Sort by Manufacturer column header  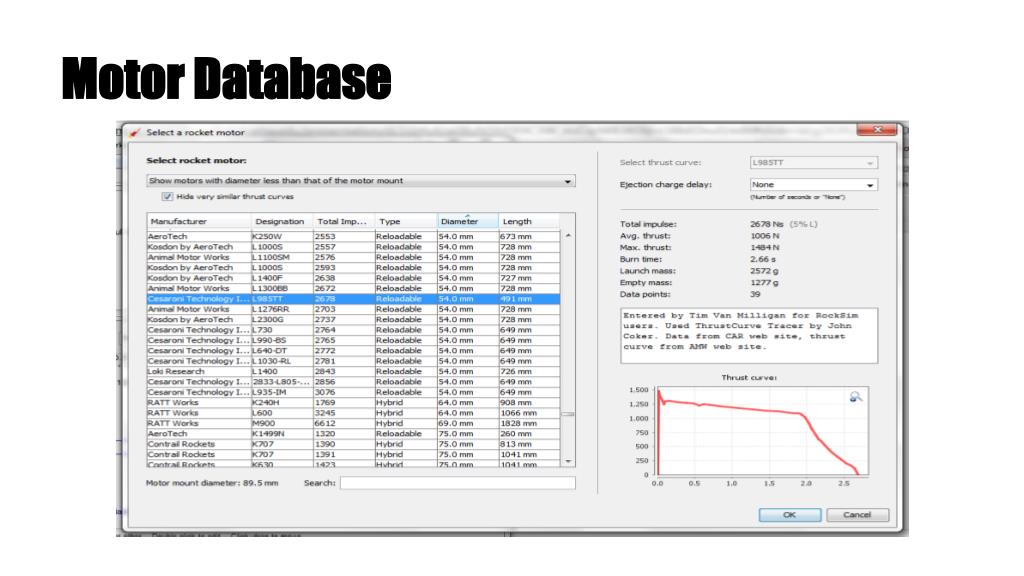click(x=199, y=221)
